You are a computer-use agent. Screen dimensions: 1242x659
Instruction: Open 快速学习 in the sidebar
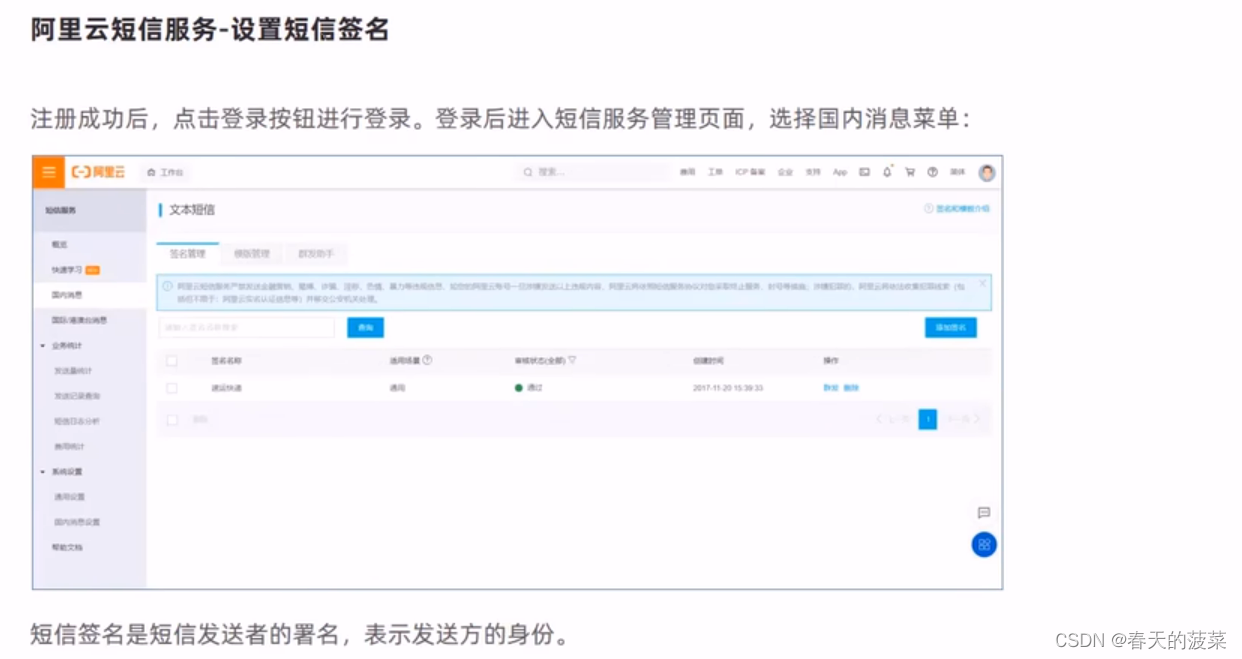pos(68,270)
